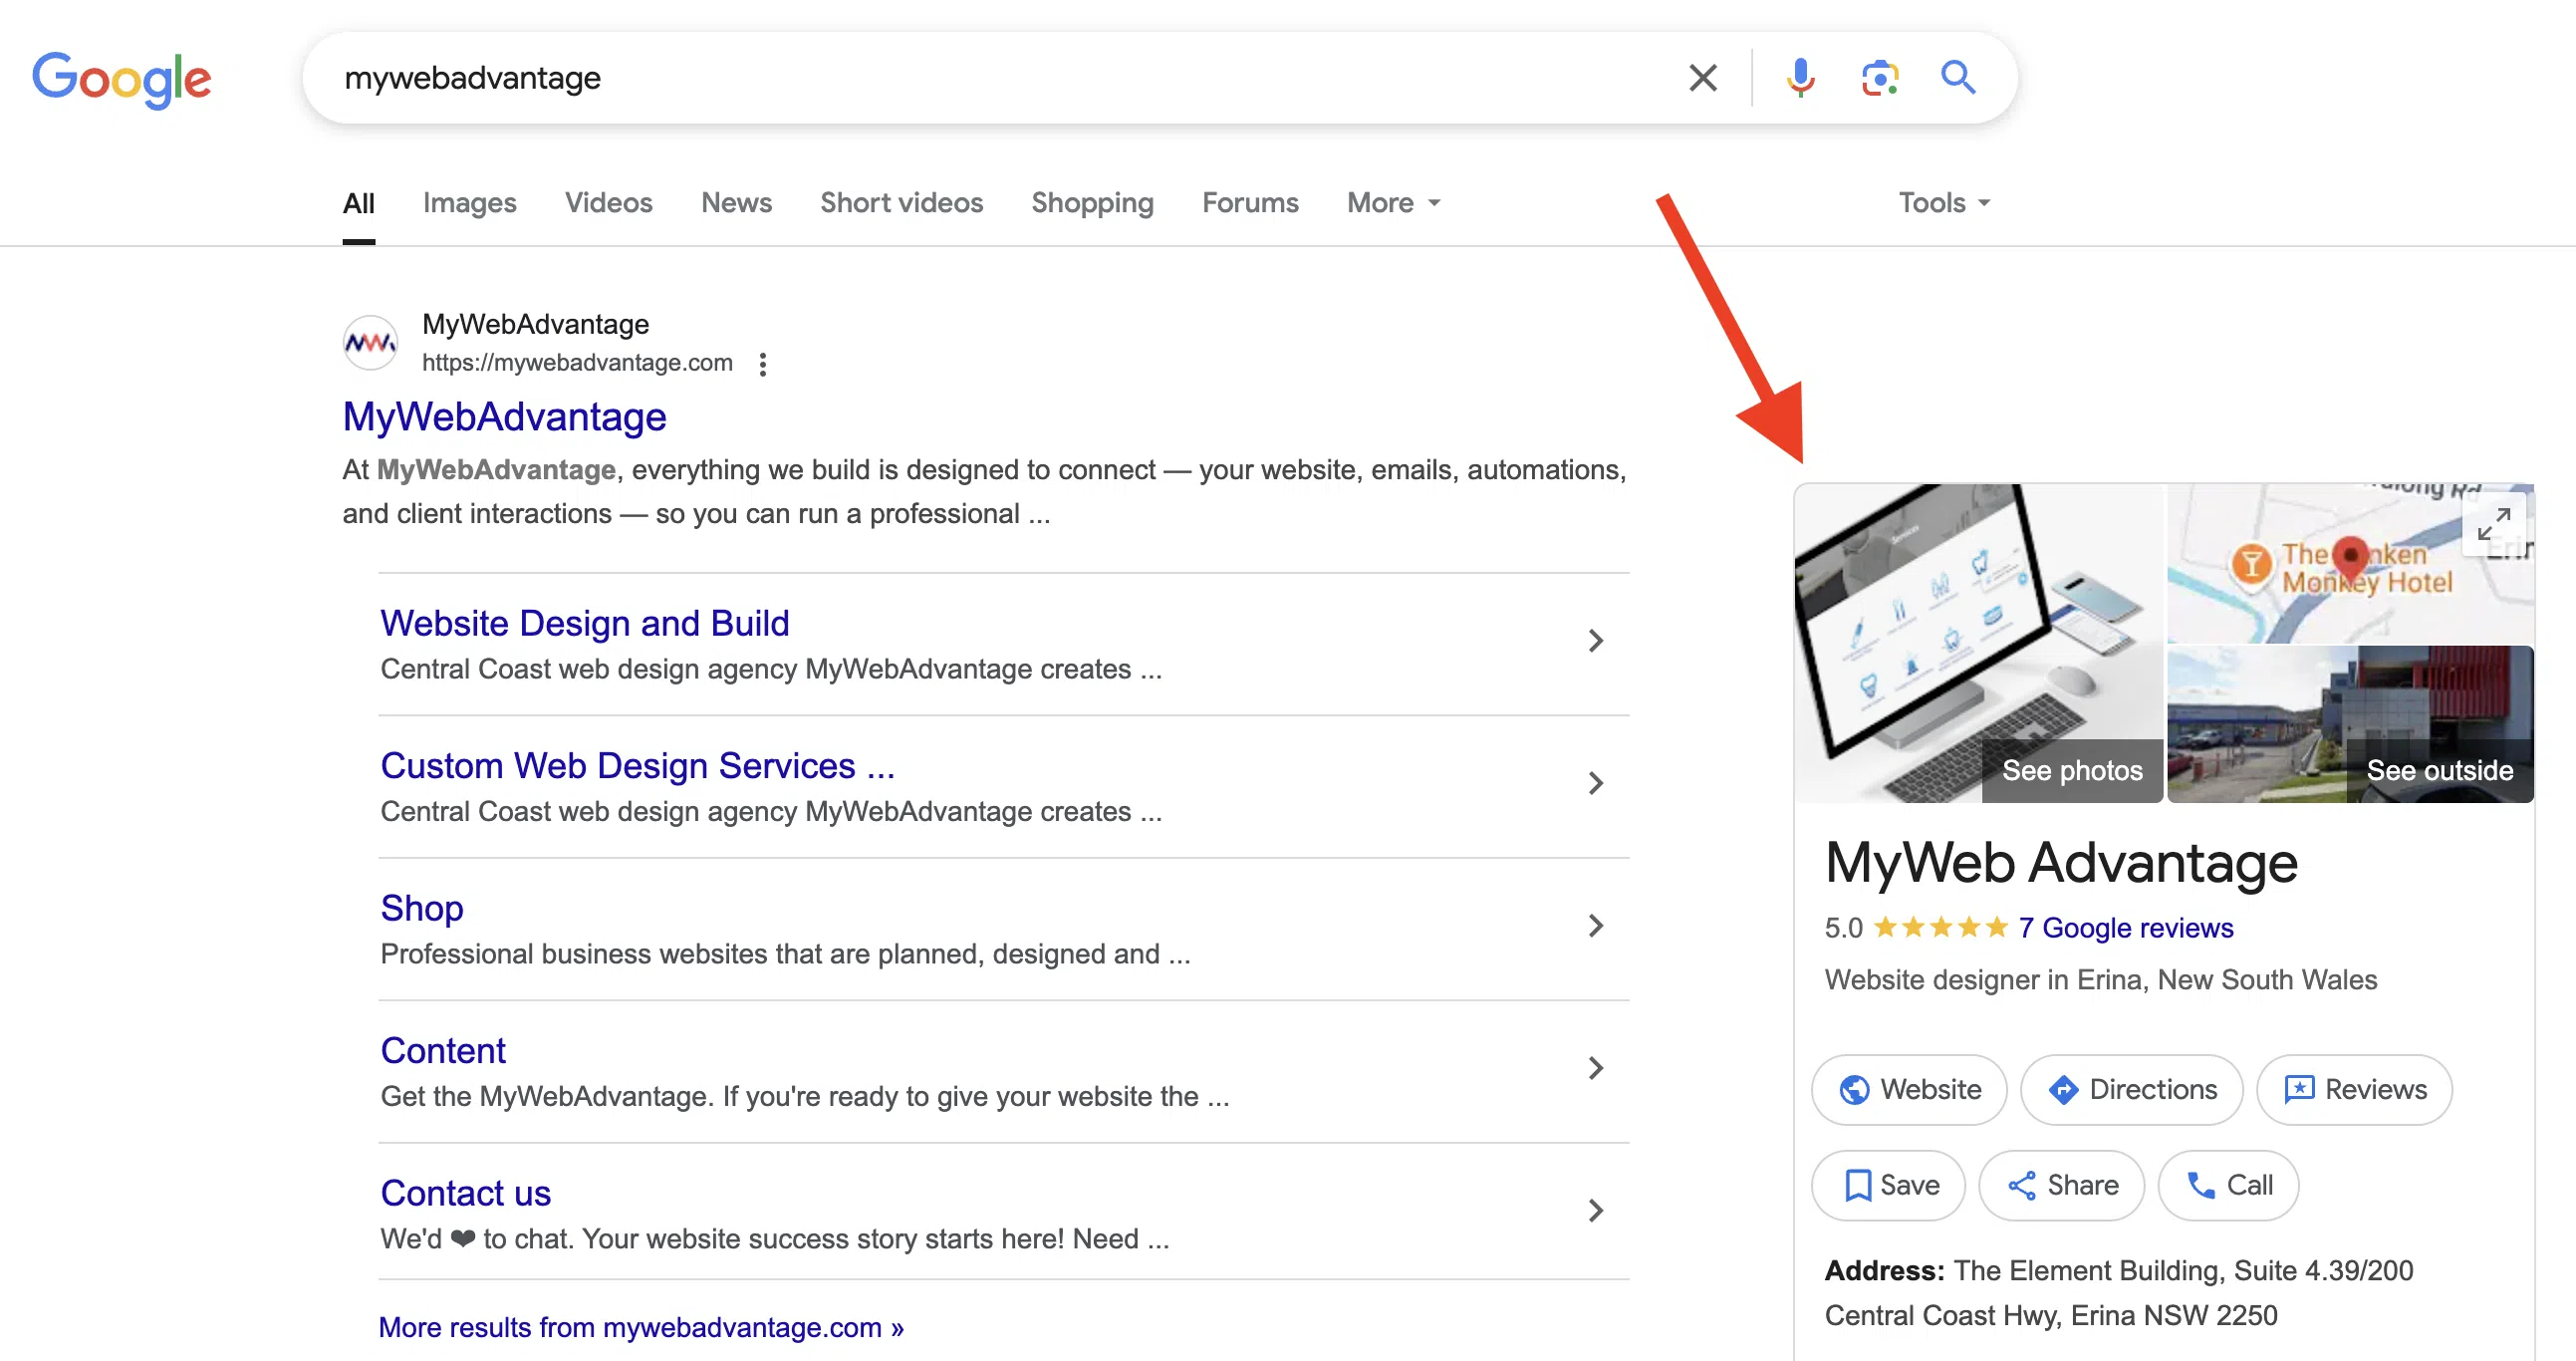Switch to the Images tab
This screenshot has height=1361, width=2576.
(469, 203)
